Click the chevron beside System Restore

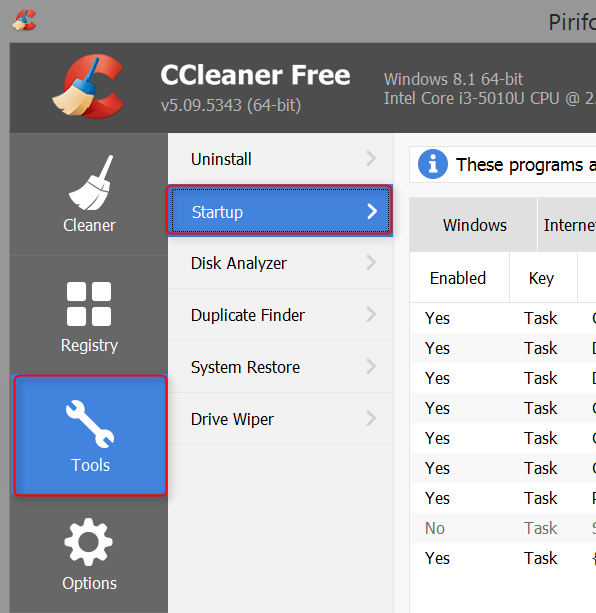click(x=372, y=367)
